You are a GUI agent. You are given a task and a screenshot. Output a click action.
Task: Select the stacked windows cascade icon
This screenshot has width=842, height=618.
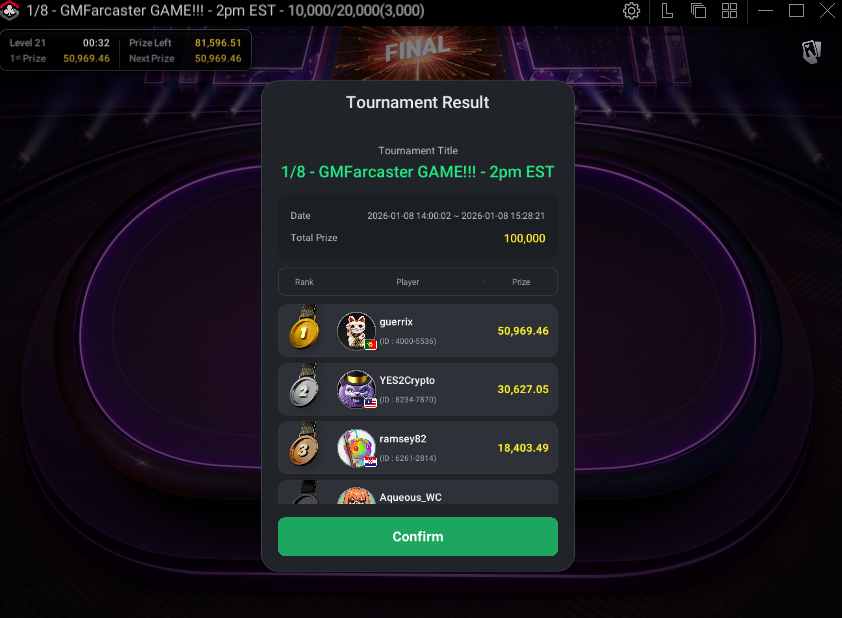coord(698,11)
